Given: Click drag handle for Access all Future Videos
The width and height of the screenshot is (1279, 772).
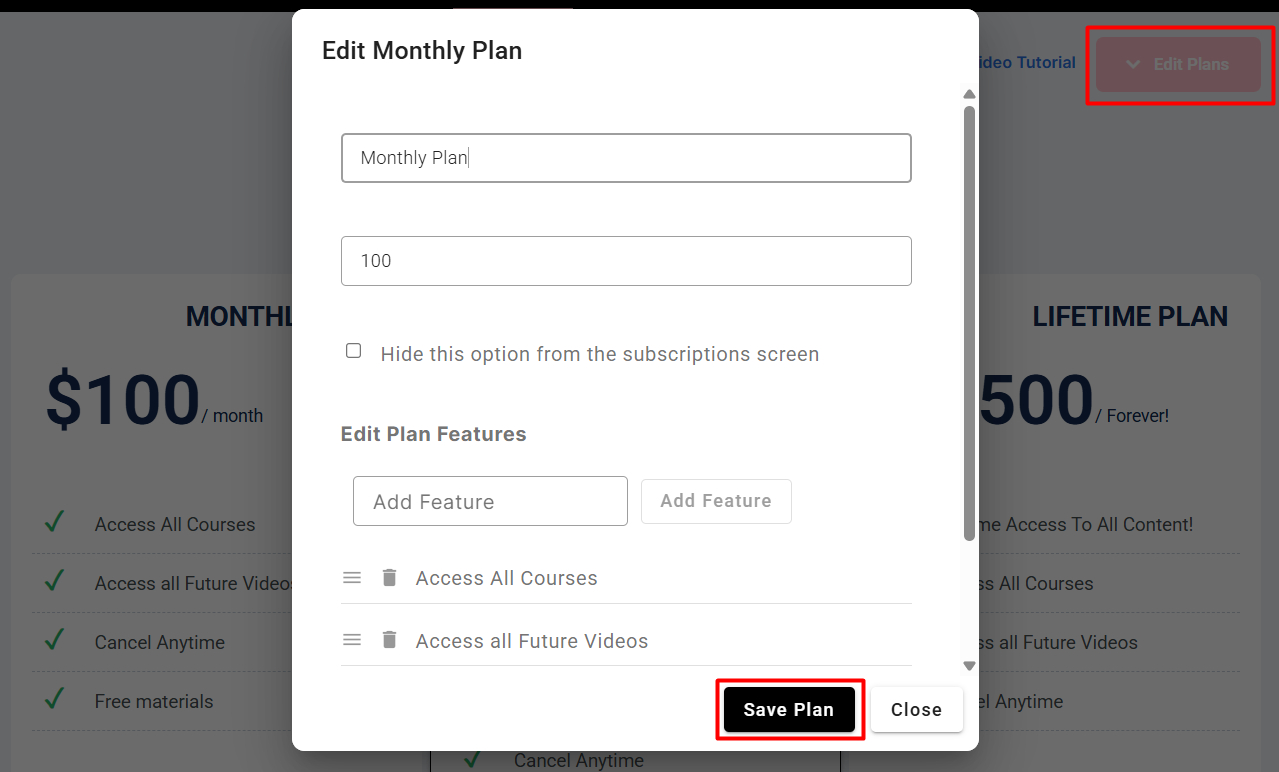Looking at the screenshot, I should [352, 640].
